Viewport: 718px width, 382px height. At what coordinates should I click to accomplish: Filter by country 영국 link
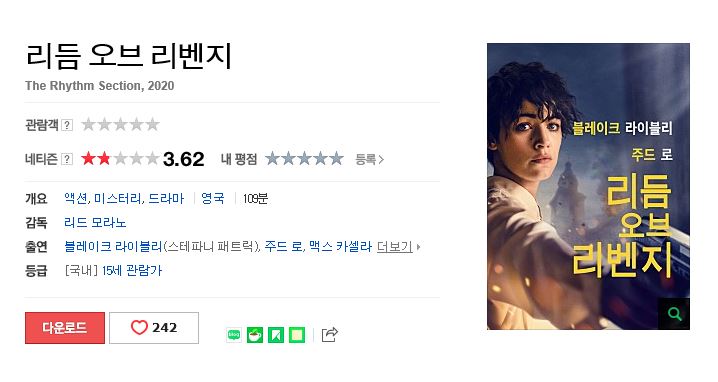[213, 198]
